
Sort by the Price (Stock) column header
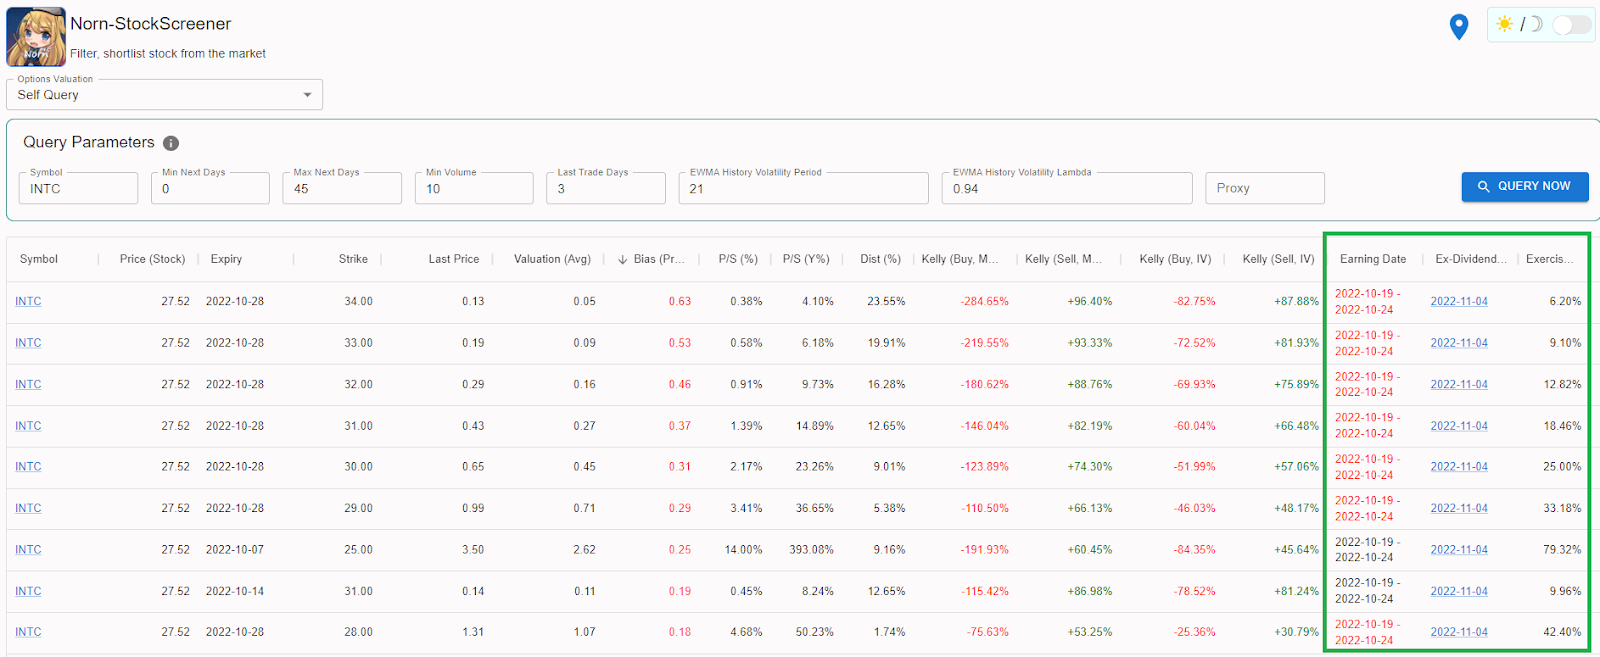tap(152, 259)
